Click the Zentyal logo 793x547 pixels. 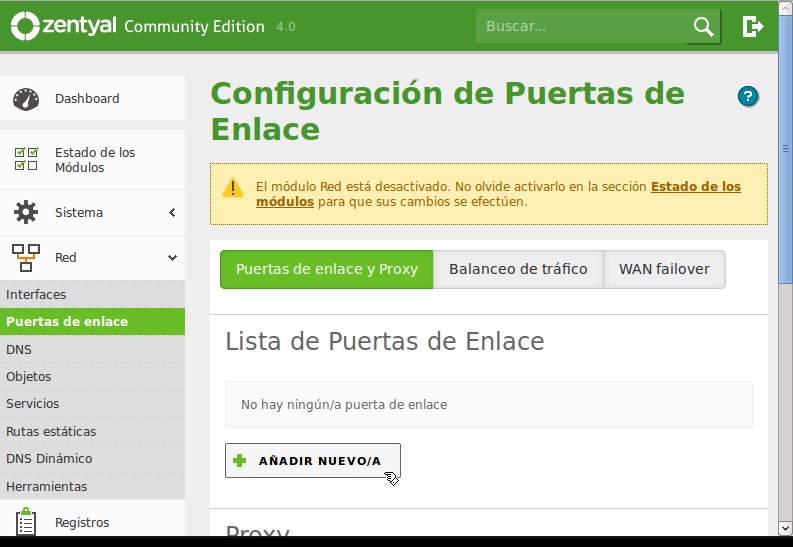click(x=63, y=26)
